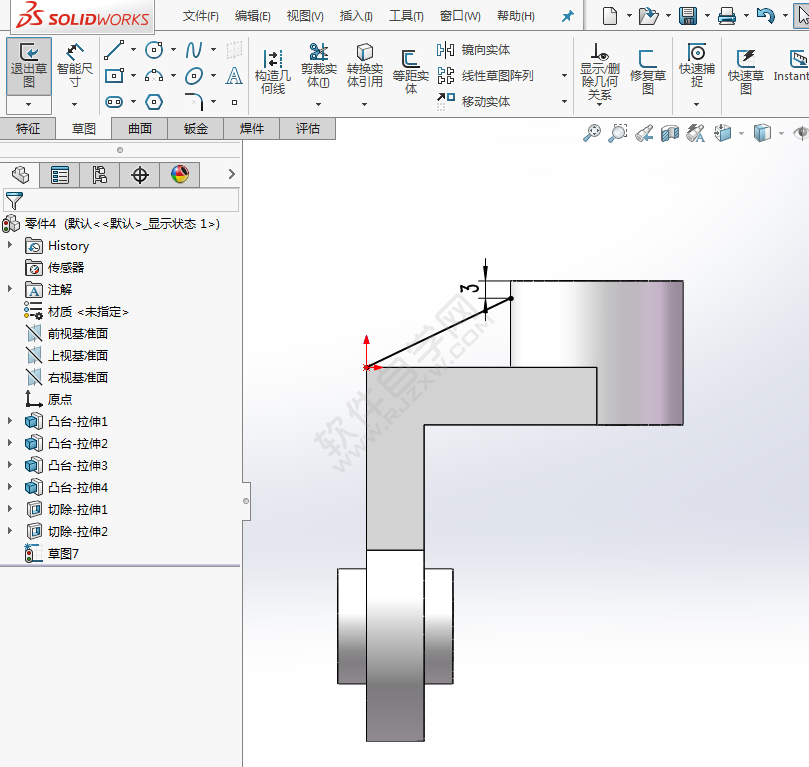Select 草图7 in the feature tree
Screen dimensions: 809x767
[64, 553]
